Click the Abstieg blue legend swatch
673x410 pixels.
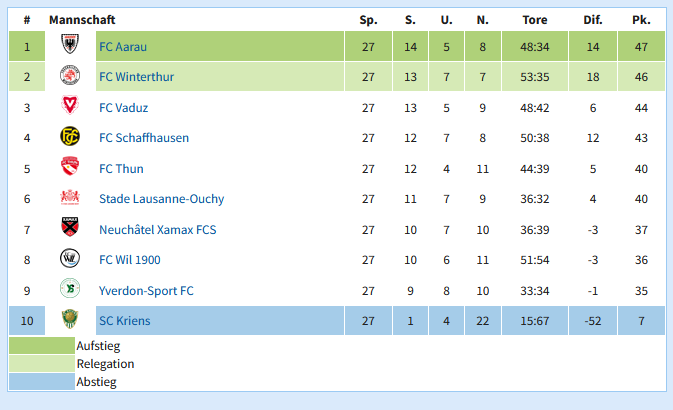tap(42, 382)
